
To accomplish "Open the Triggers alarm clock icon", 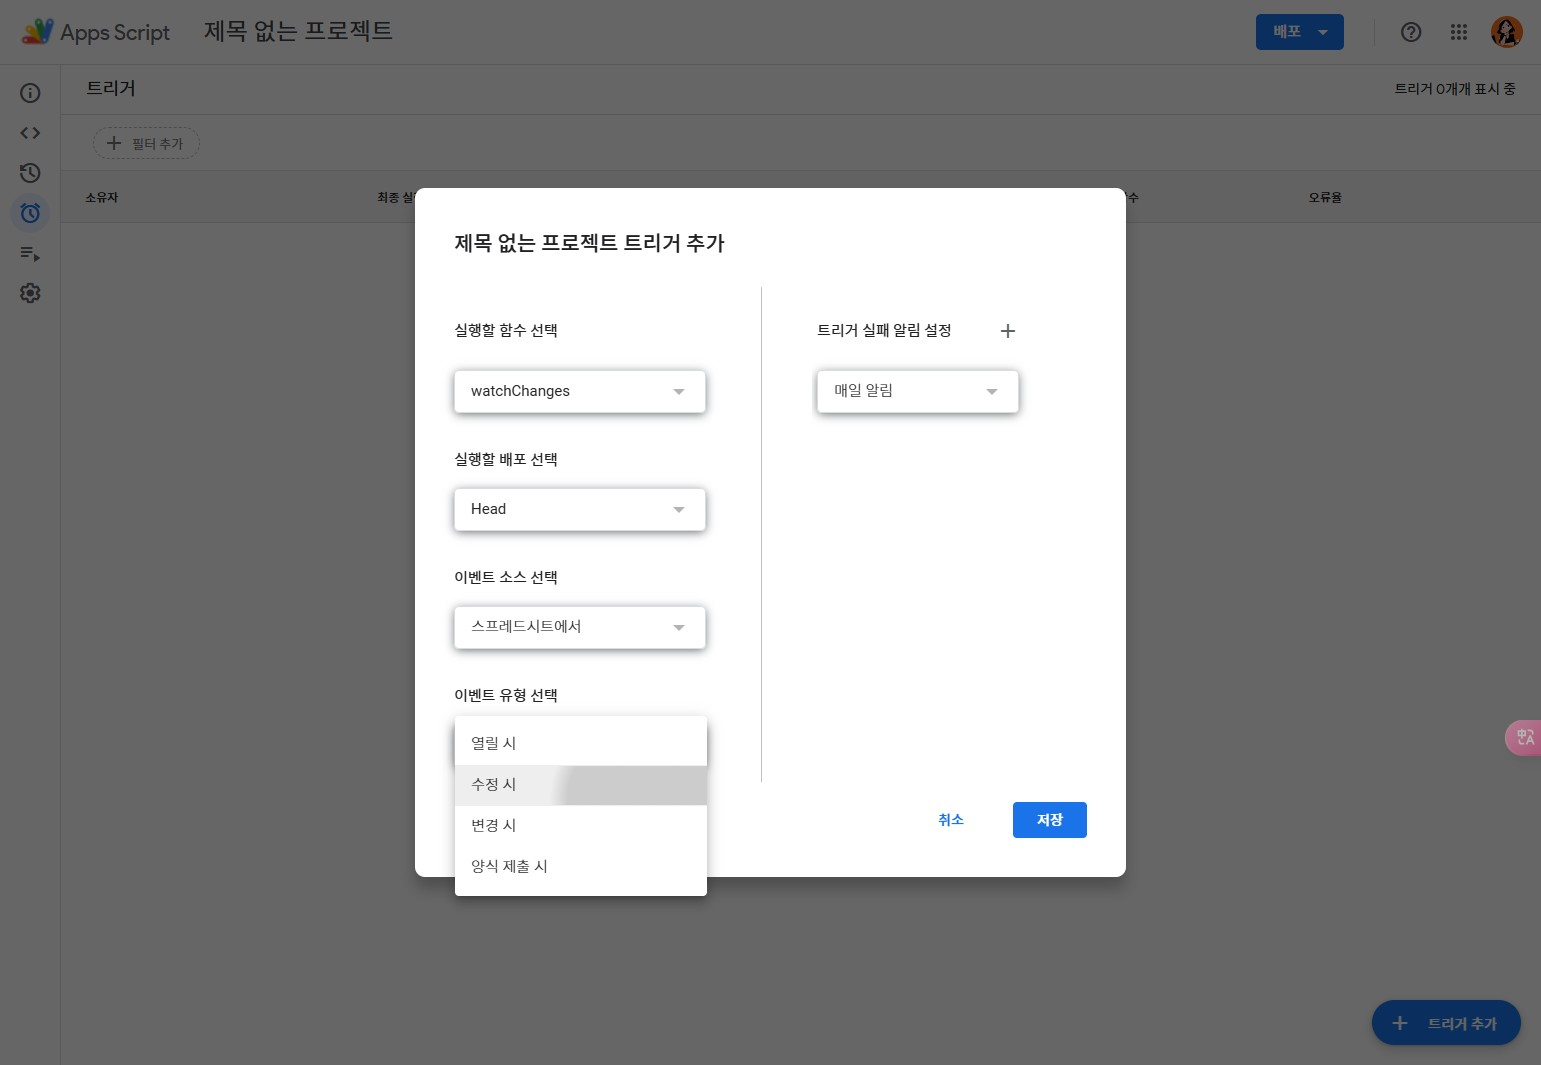I will [30, 213].
